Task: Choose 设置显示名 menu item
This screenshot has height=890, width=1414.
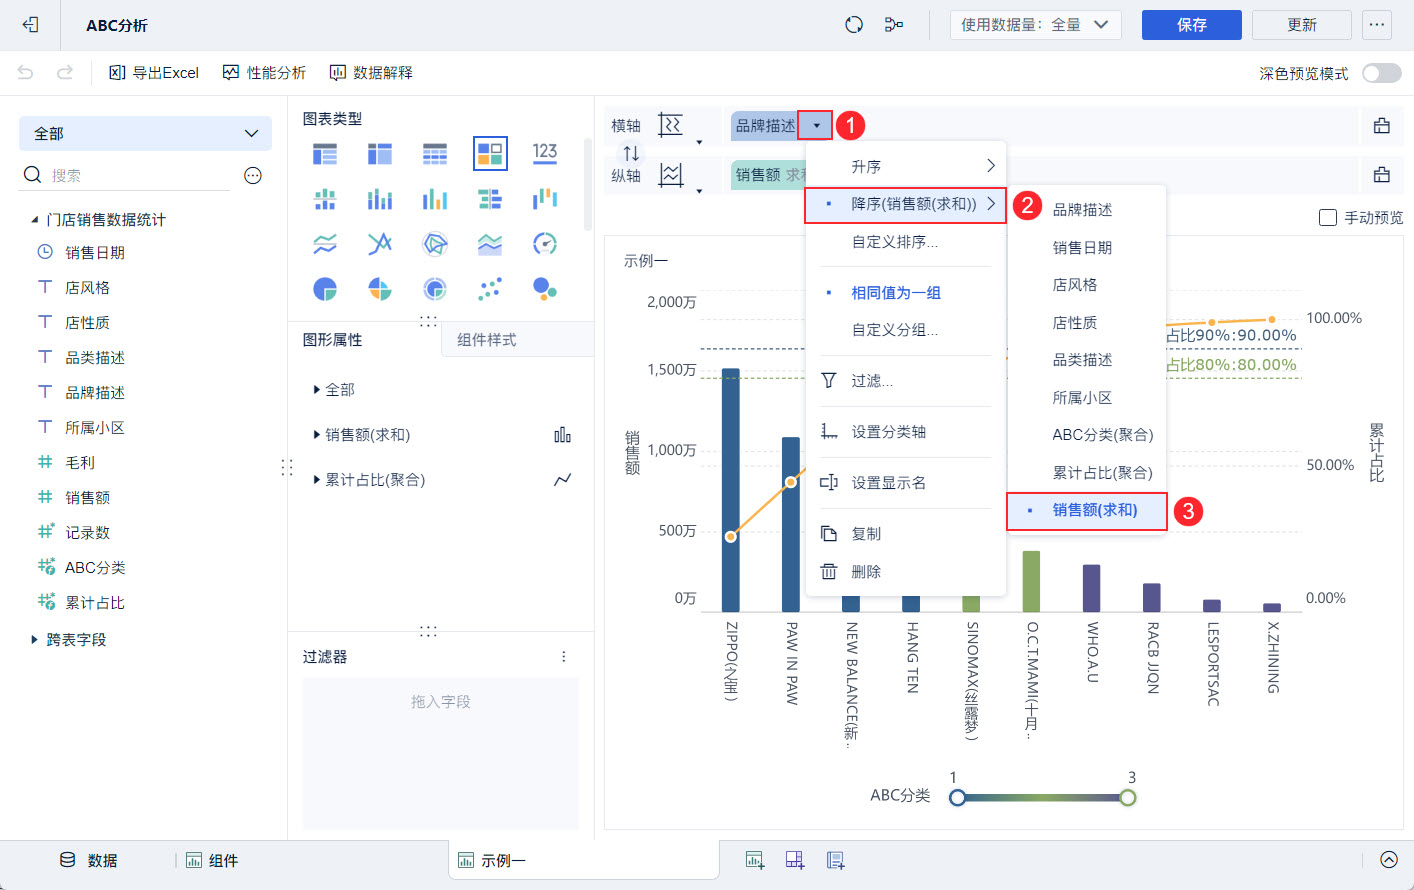Action: point(906,483)
